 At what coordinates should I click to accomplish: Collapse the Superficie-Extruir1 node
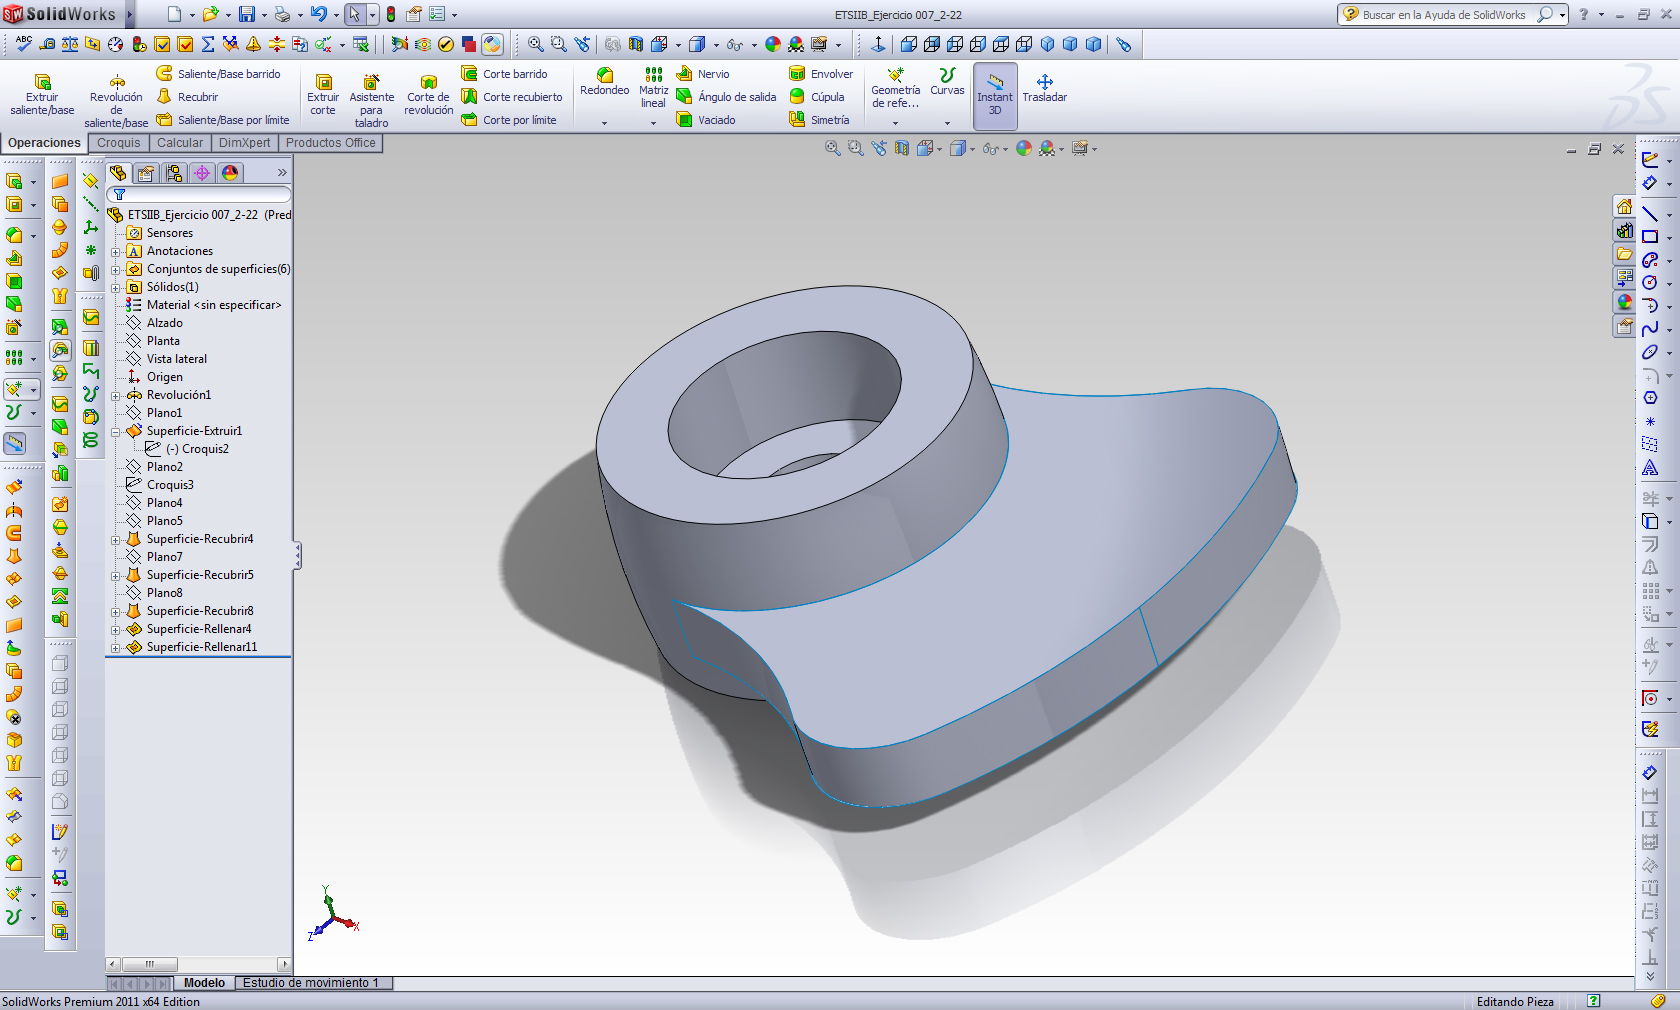tap(116, 432)
